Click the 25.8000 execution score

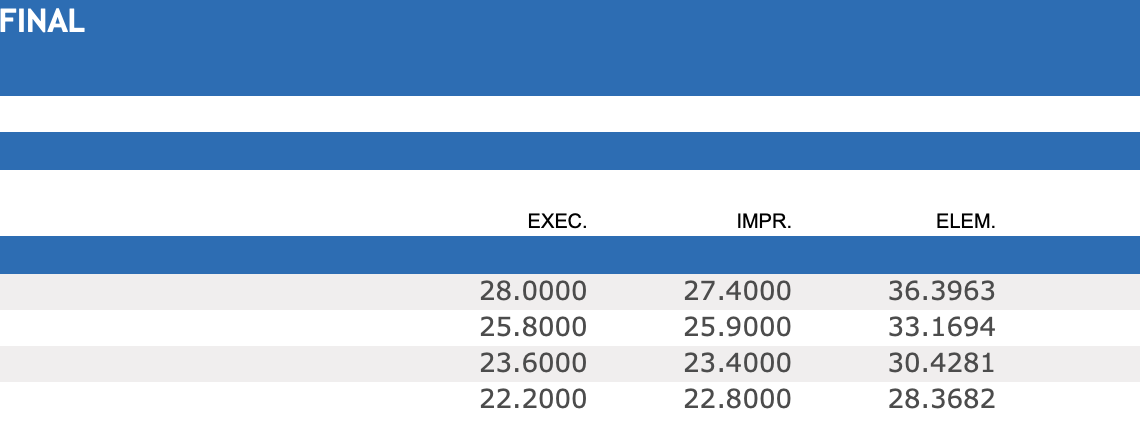click(533, 327)
